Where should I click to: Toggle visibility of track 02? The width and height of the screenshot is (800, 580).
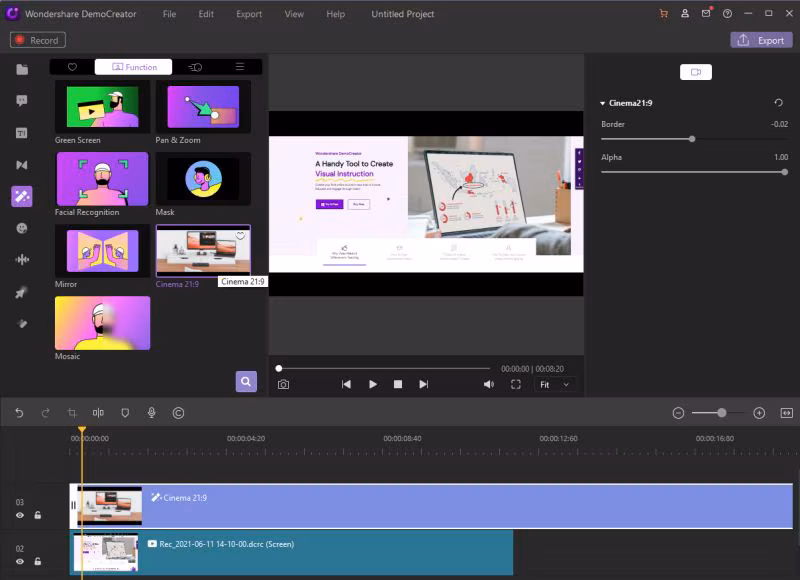click(19, 562)
